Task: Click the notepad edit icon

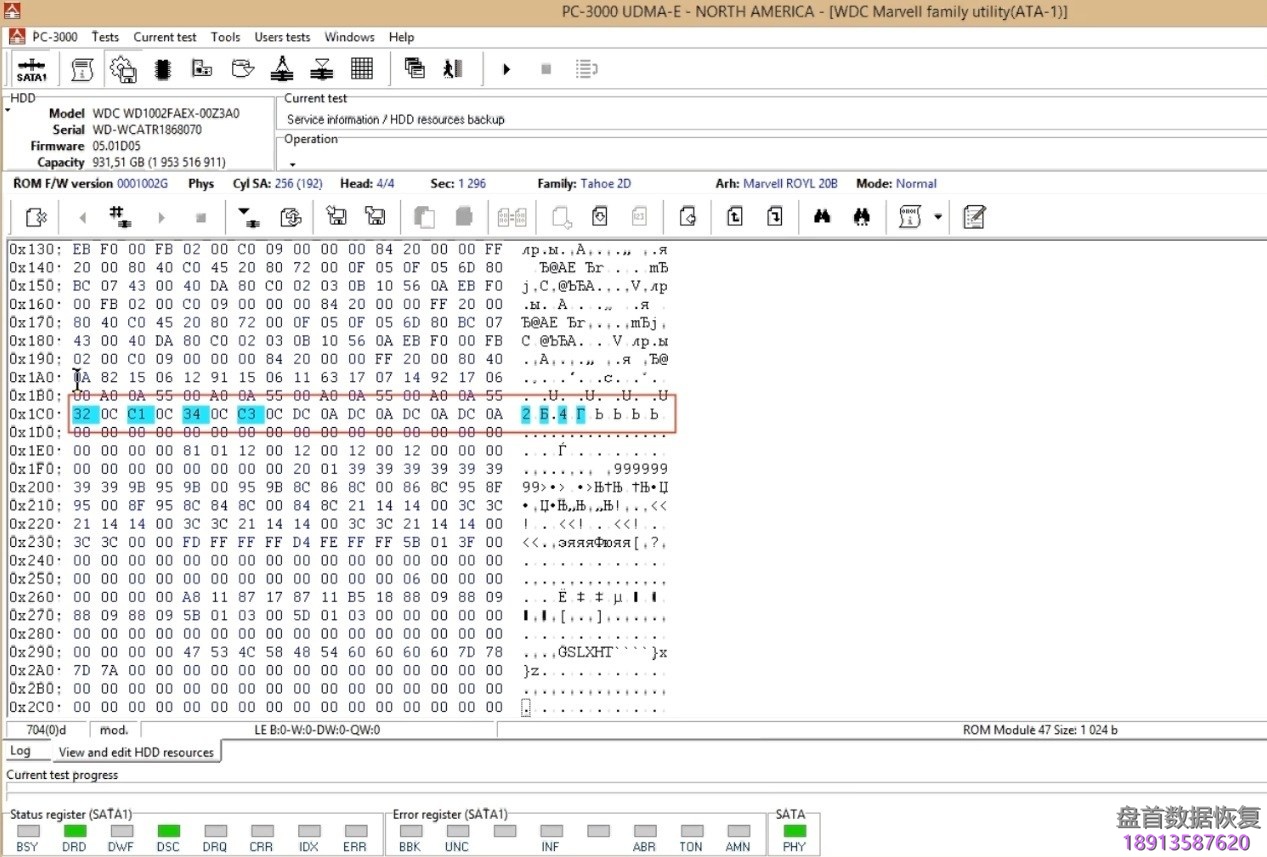Action: [x=974, y=217]
